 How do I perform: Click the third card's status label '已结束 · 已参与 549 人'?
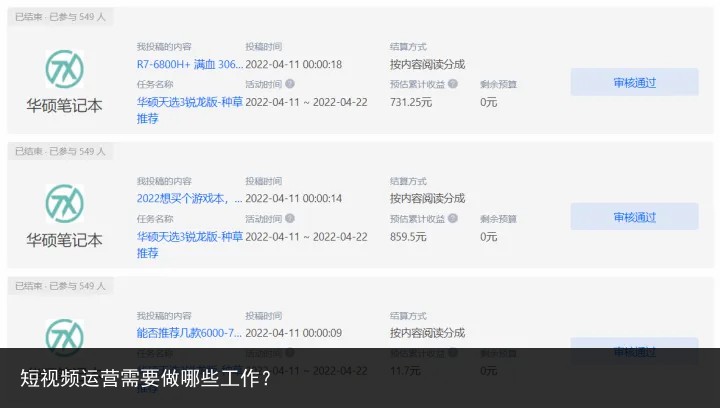(x=60, y=286)
